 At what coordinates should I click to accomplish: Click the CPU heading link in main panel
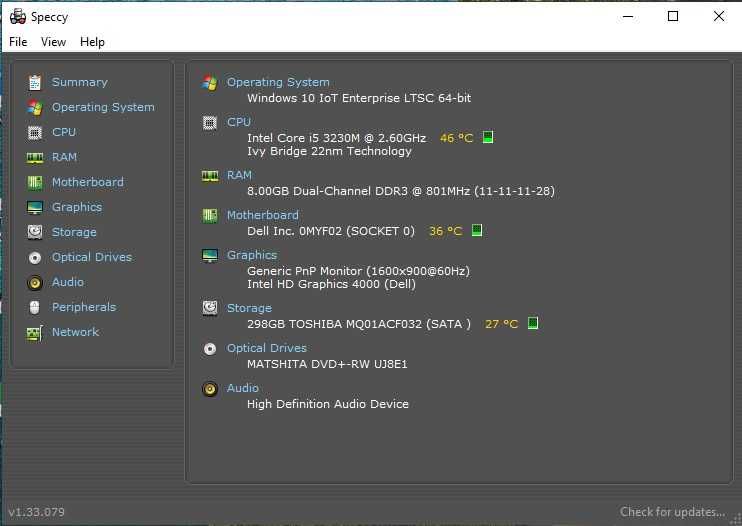click(x=239, y=122)
